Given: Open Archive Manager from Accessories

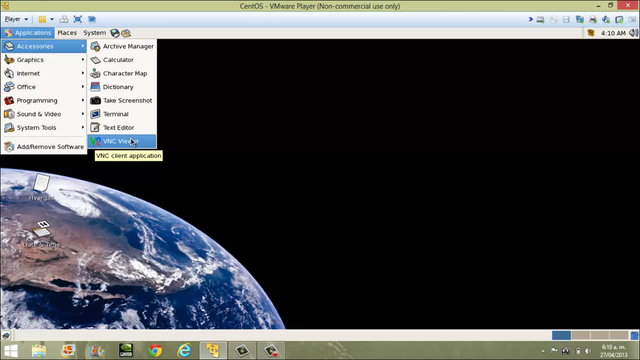Looking at the screenshot, I should 122,46.
